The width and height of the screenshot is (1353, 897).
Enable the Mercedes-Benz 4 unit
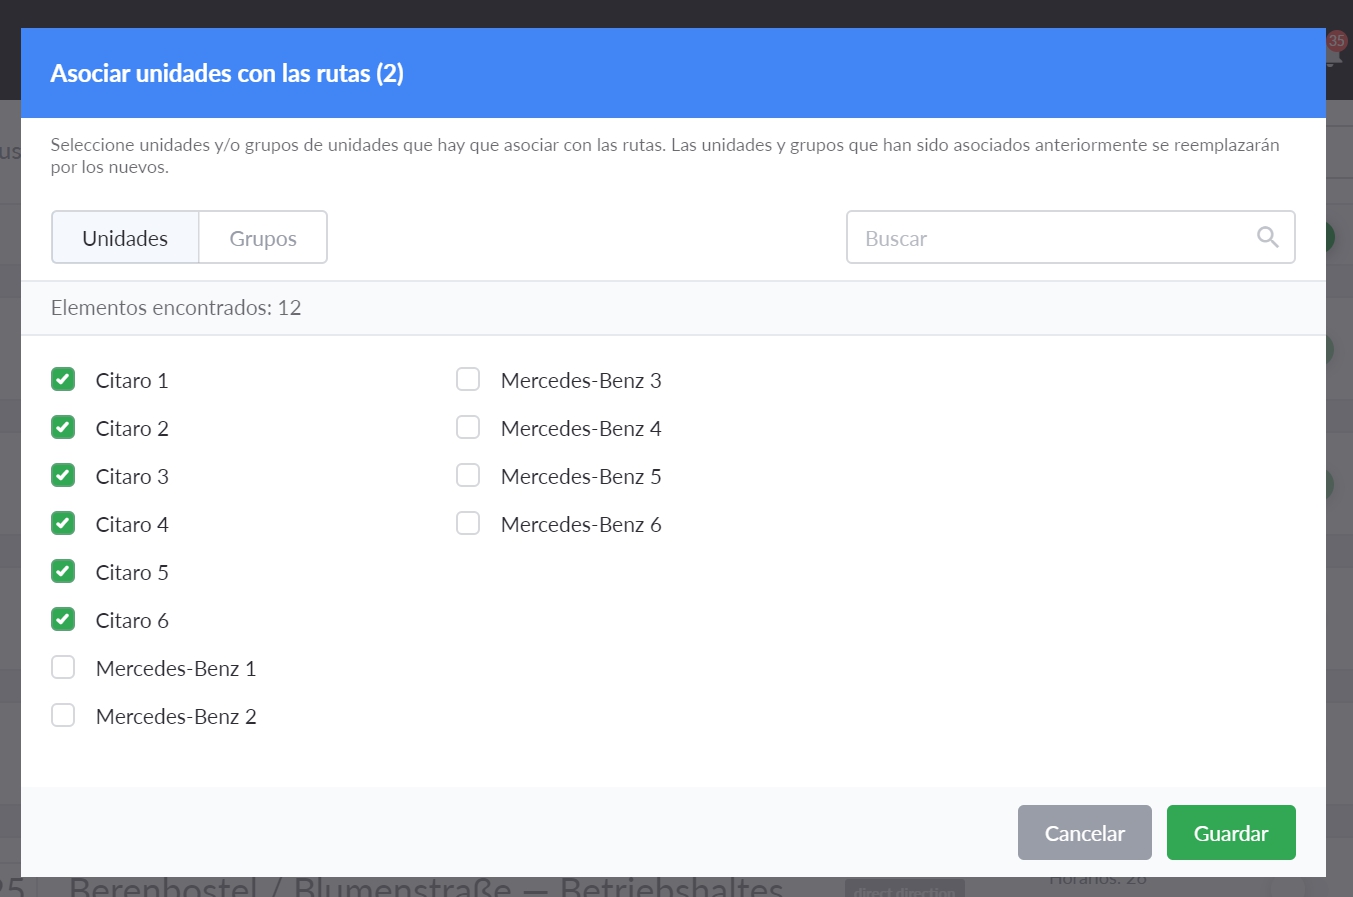pos(468,428)
